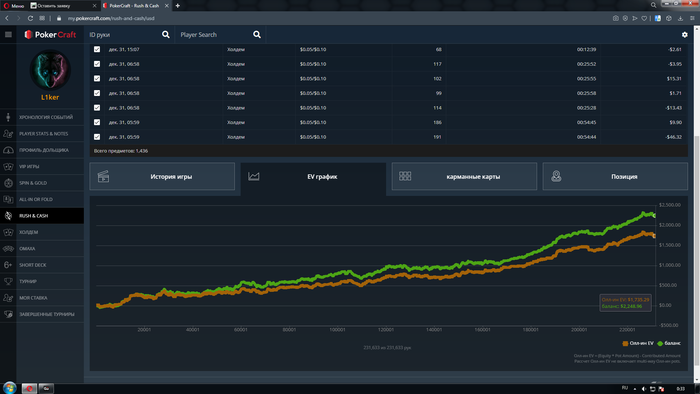
Task: Uncheck session row with result $15.31
Action: pyautogui.click(x=97, y=79)
